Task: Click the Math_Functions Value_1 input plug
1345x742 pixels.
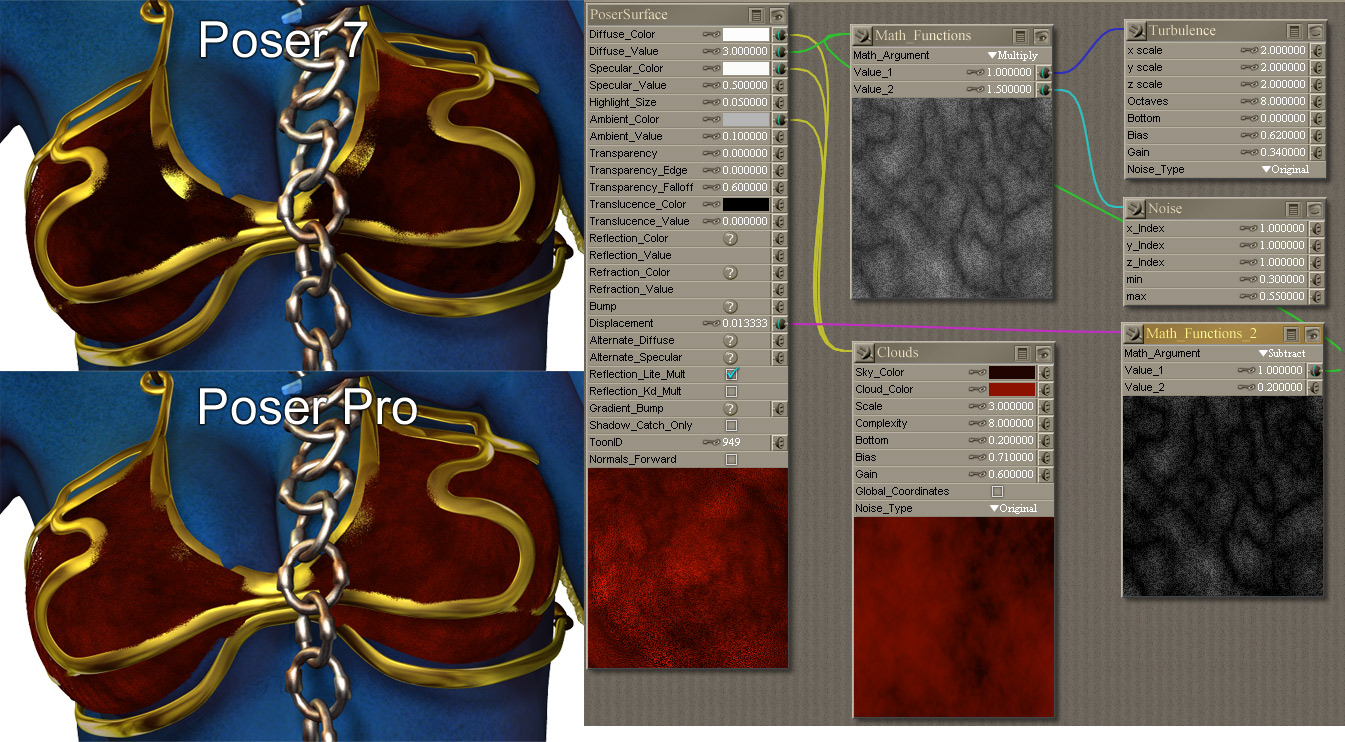Action: pyautogui.click(x=1043, y=73)
